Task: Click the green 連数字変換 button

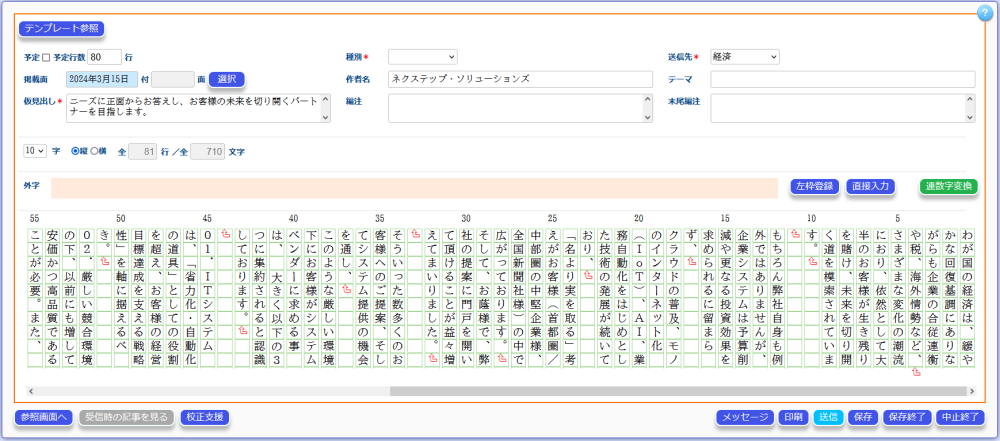Action: (948, 186)
